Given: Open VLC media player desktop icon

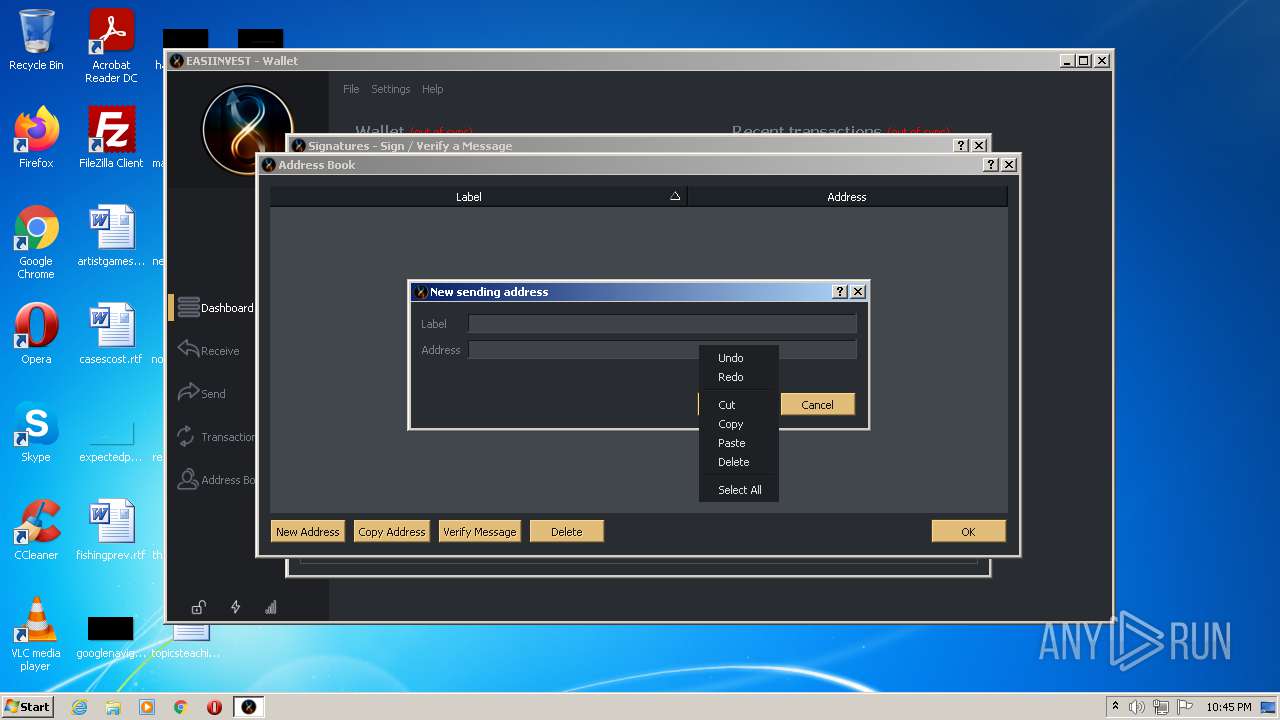Looking at the screenshot, I should point(36,634).
